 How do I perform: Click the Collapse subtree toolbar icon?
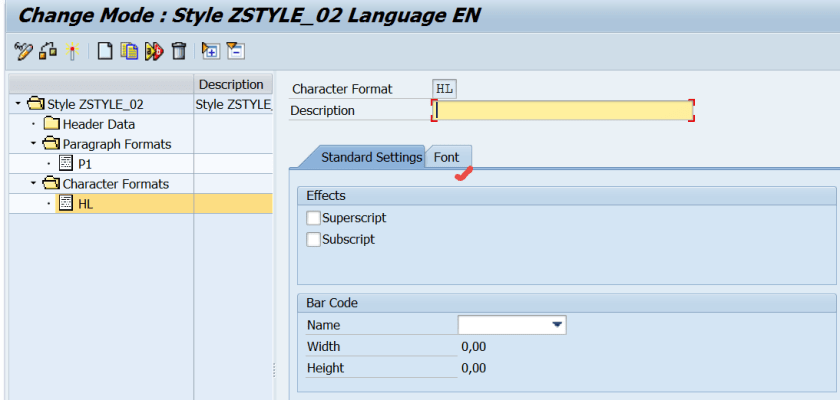(235, 51)
